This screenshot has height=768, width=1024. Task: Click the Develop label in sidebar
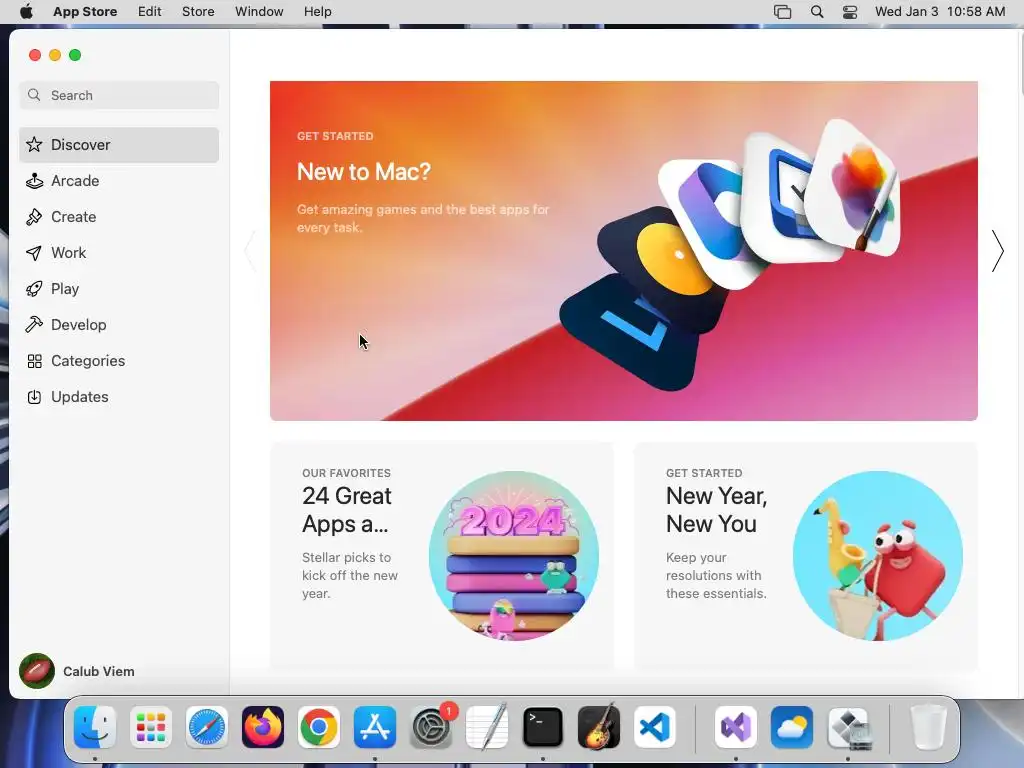click(78, 325)
